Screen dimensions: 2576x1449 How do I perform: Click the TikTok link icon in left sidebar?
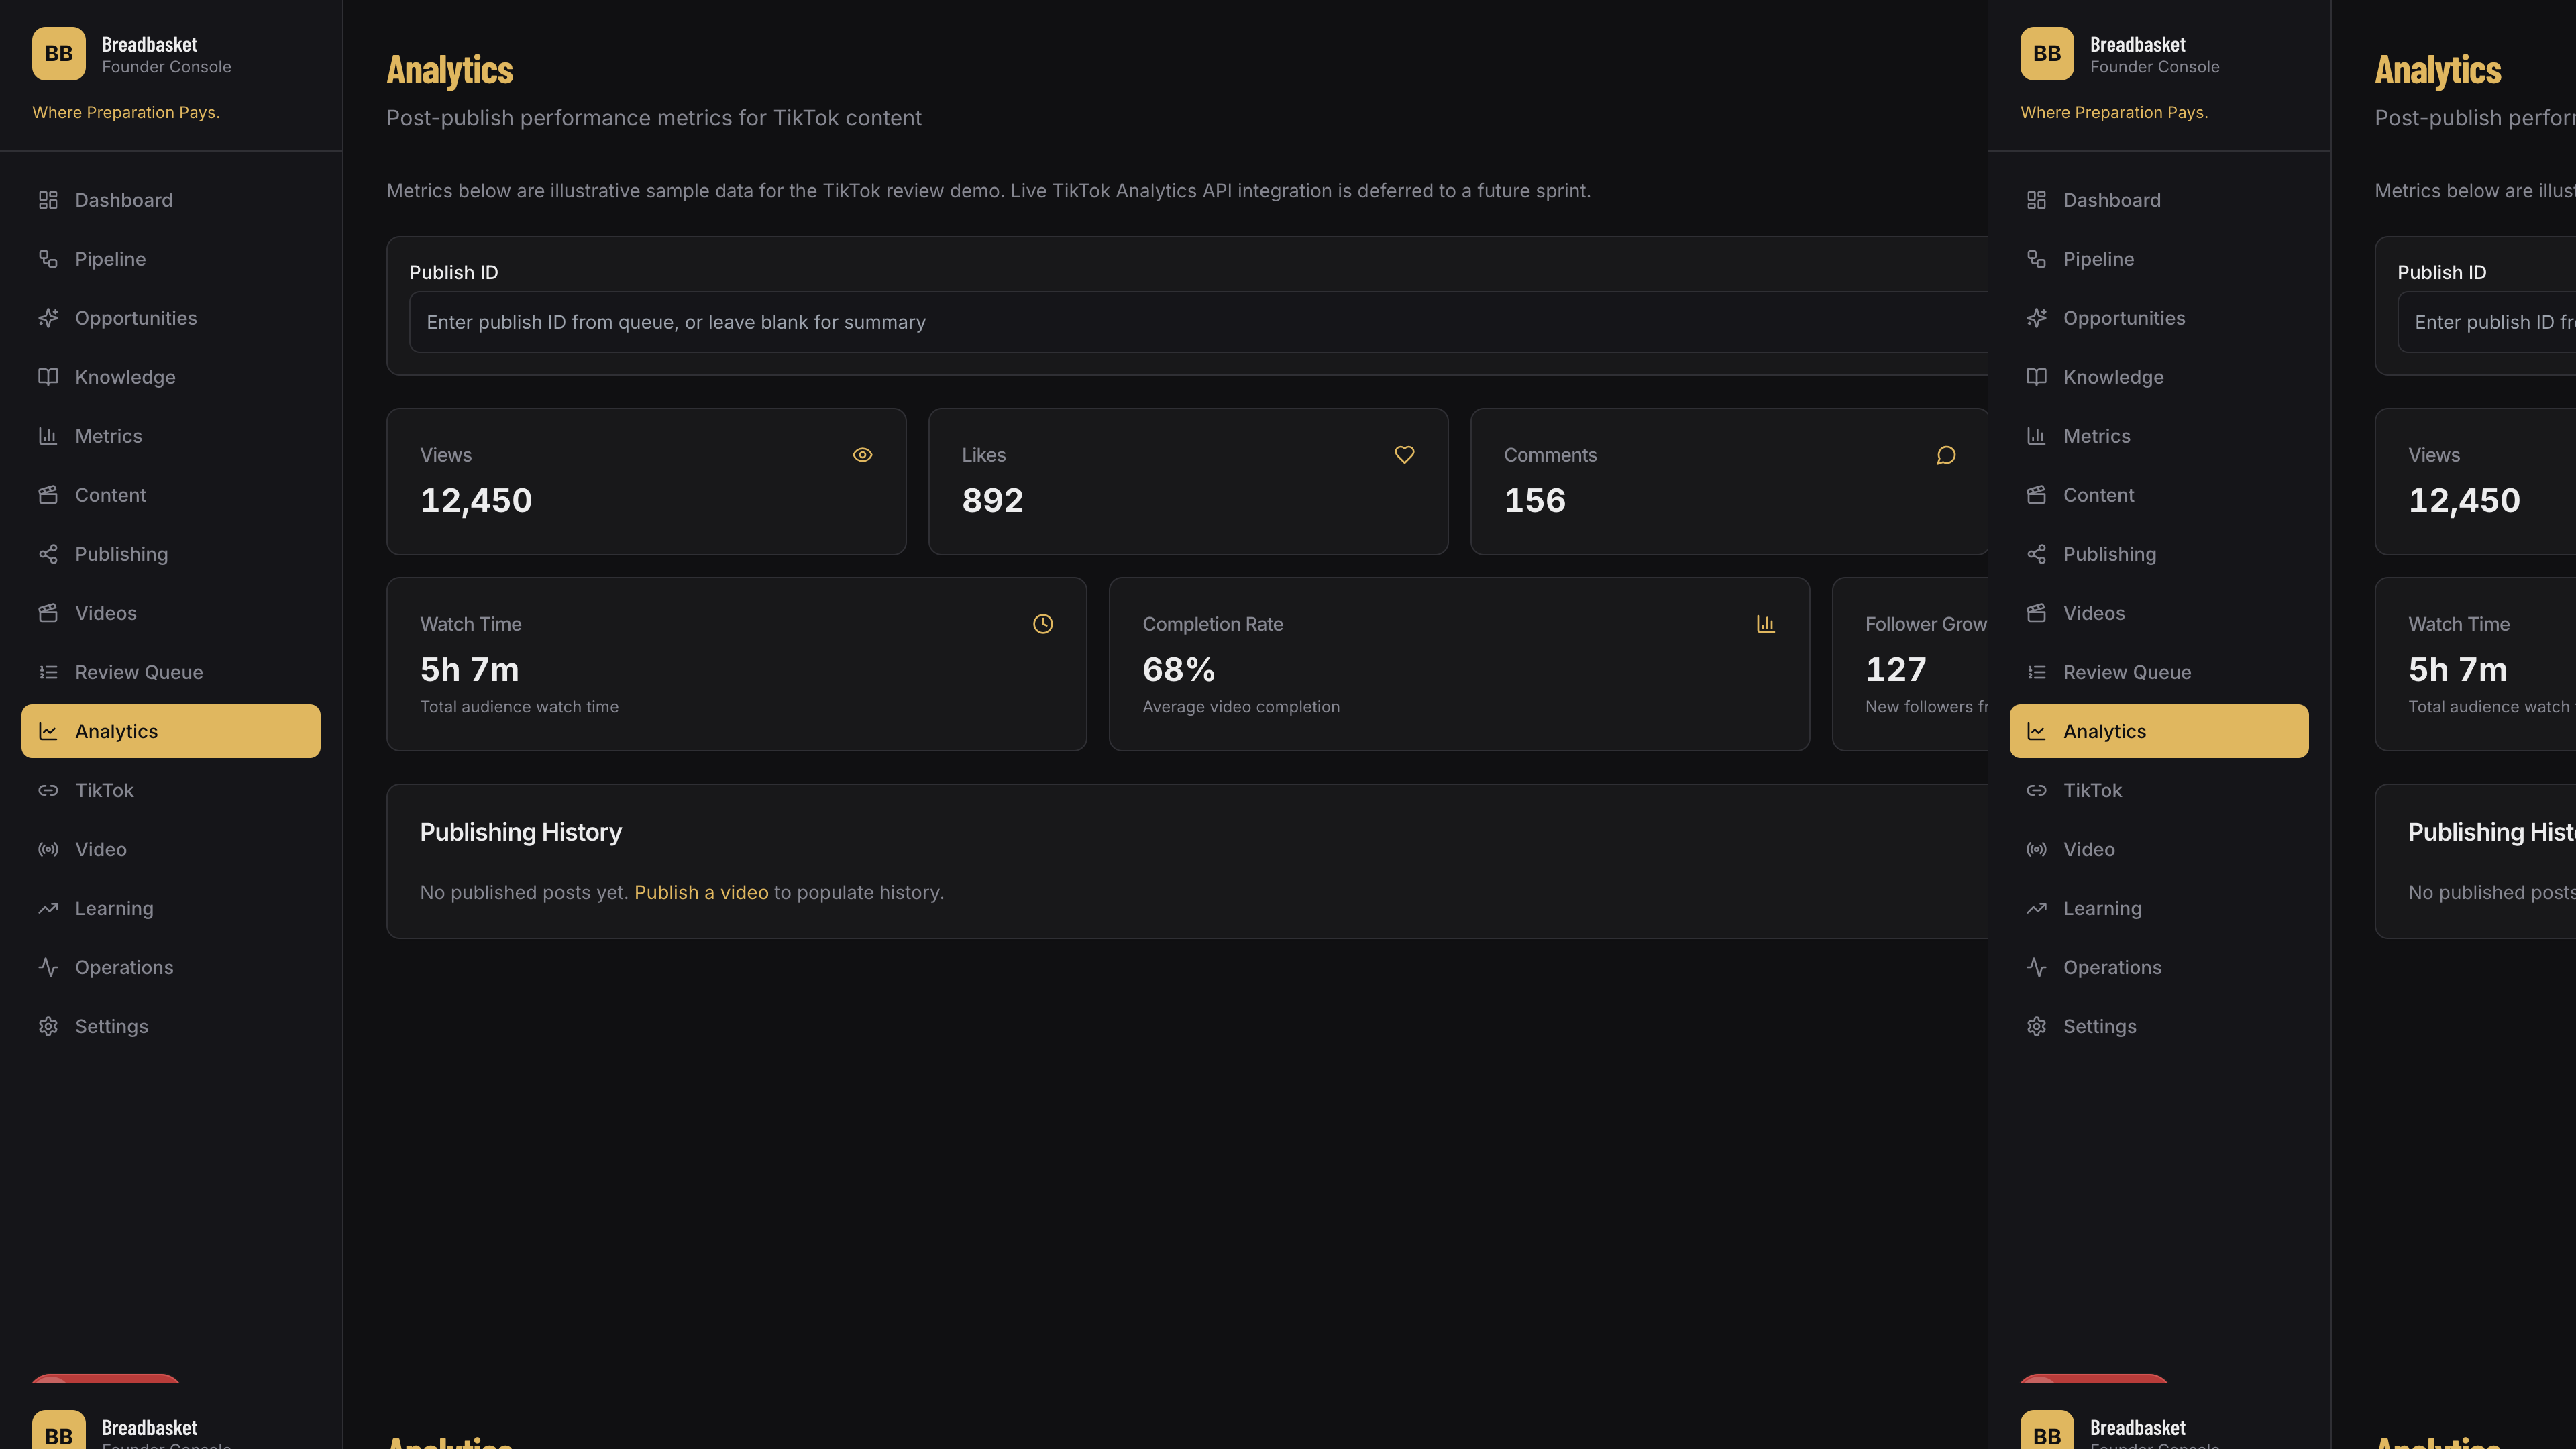48,790
